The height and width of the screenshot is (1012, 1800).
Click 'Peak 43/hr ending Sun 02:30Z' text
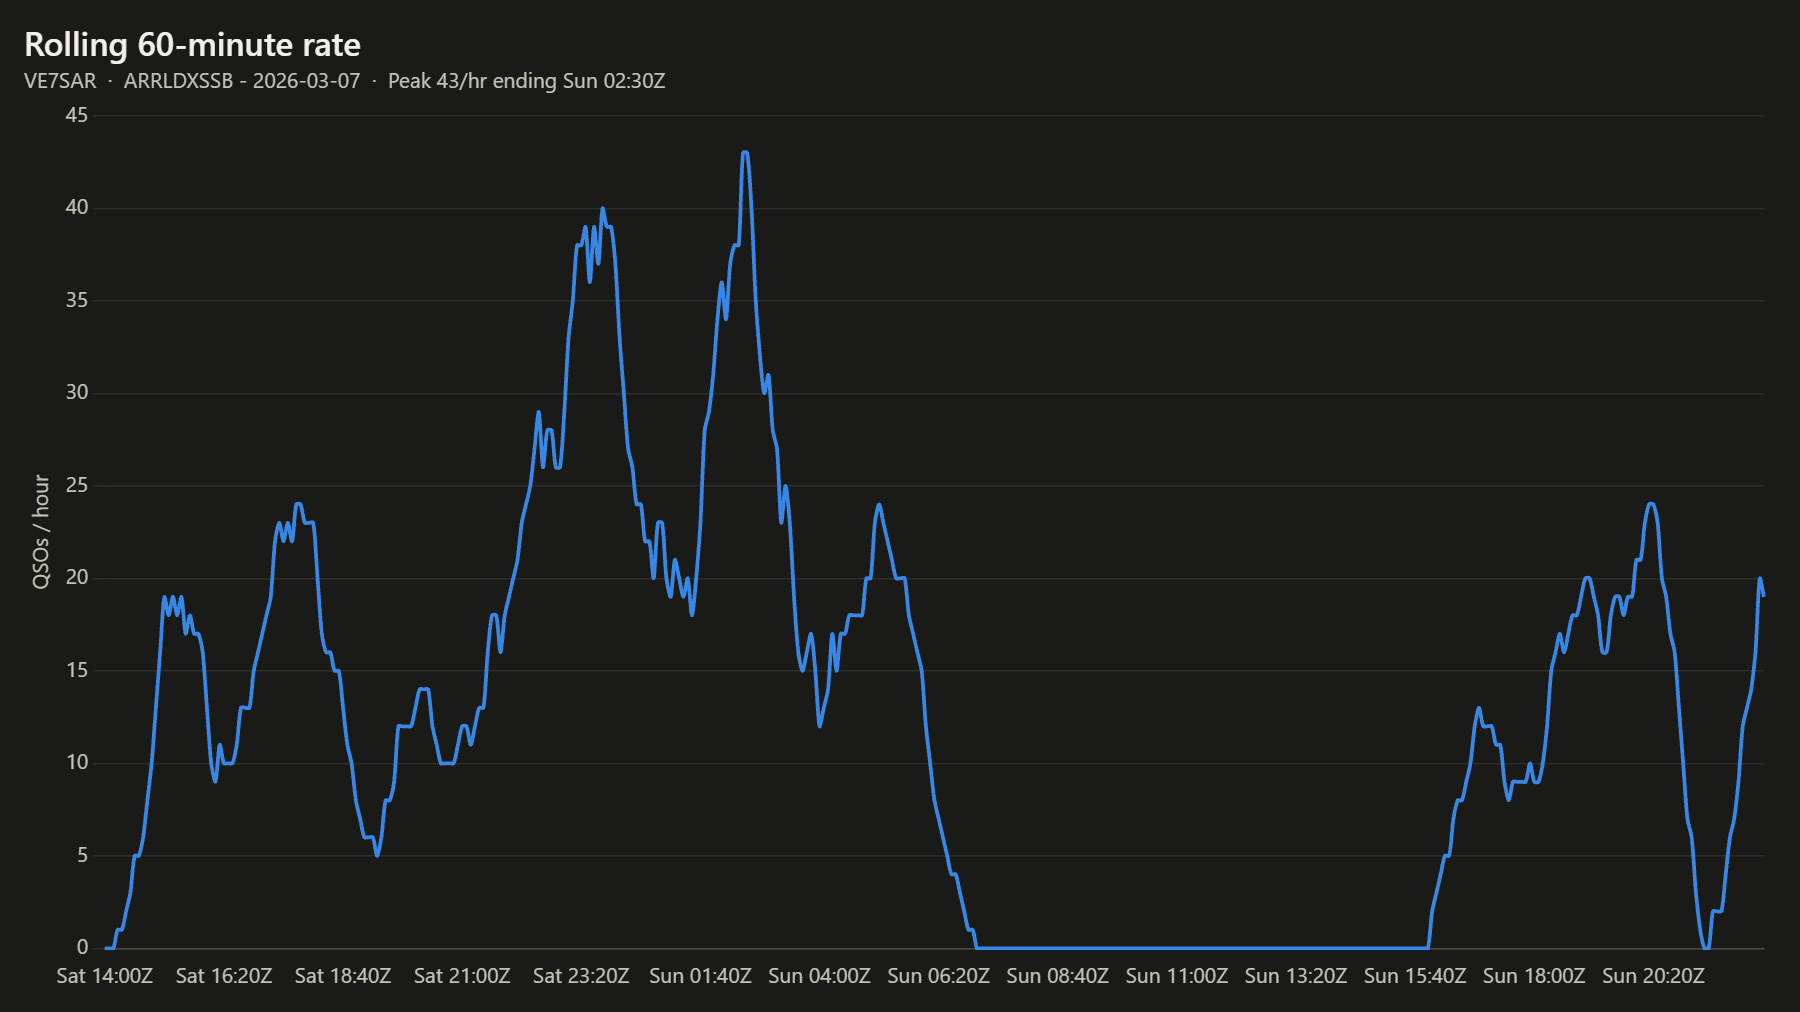[x=527, y=81]
